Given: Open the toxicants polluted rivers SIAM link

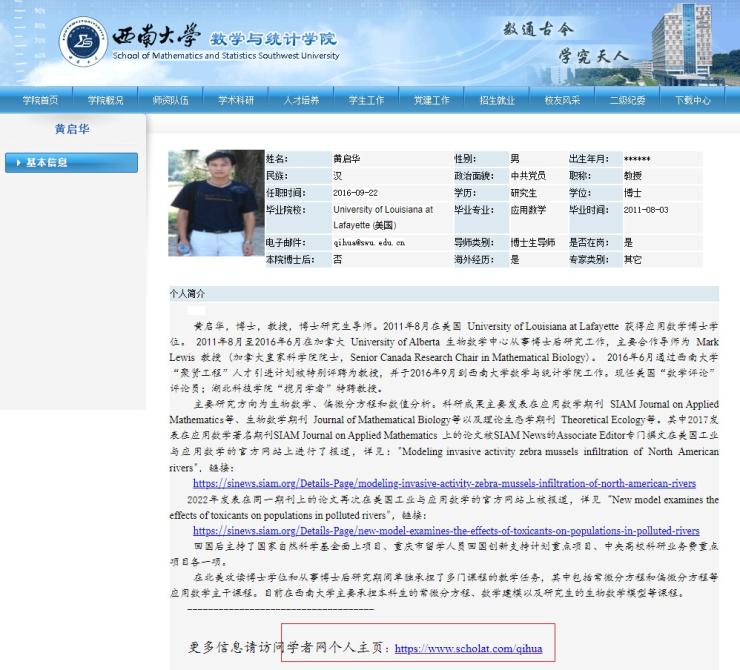Looking at the screenshot, I should [x=446, y=530].
